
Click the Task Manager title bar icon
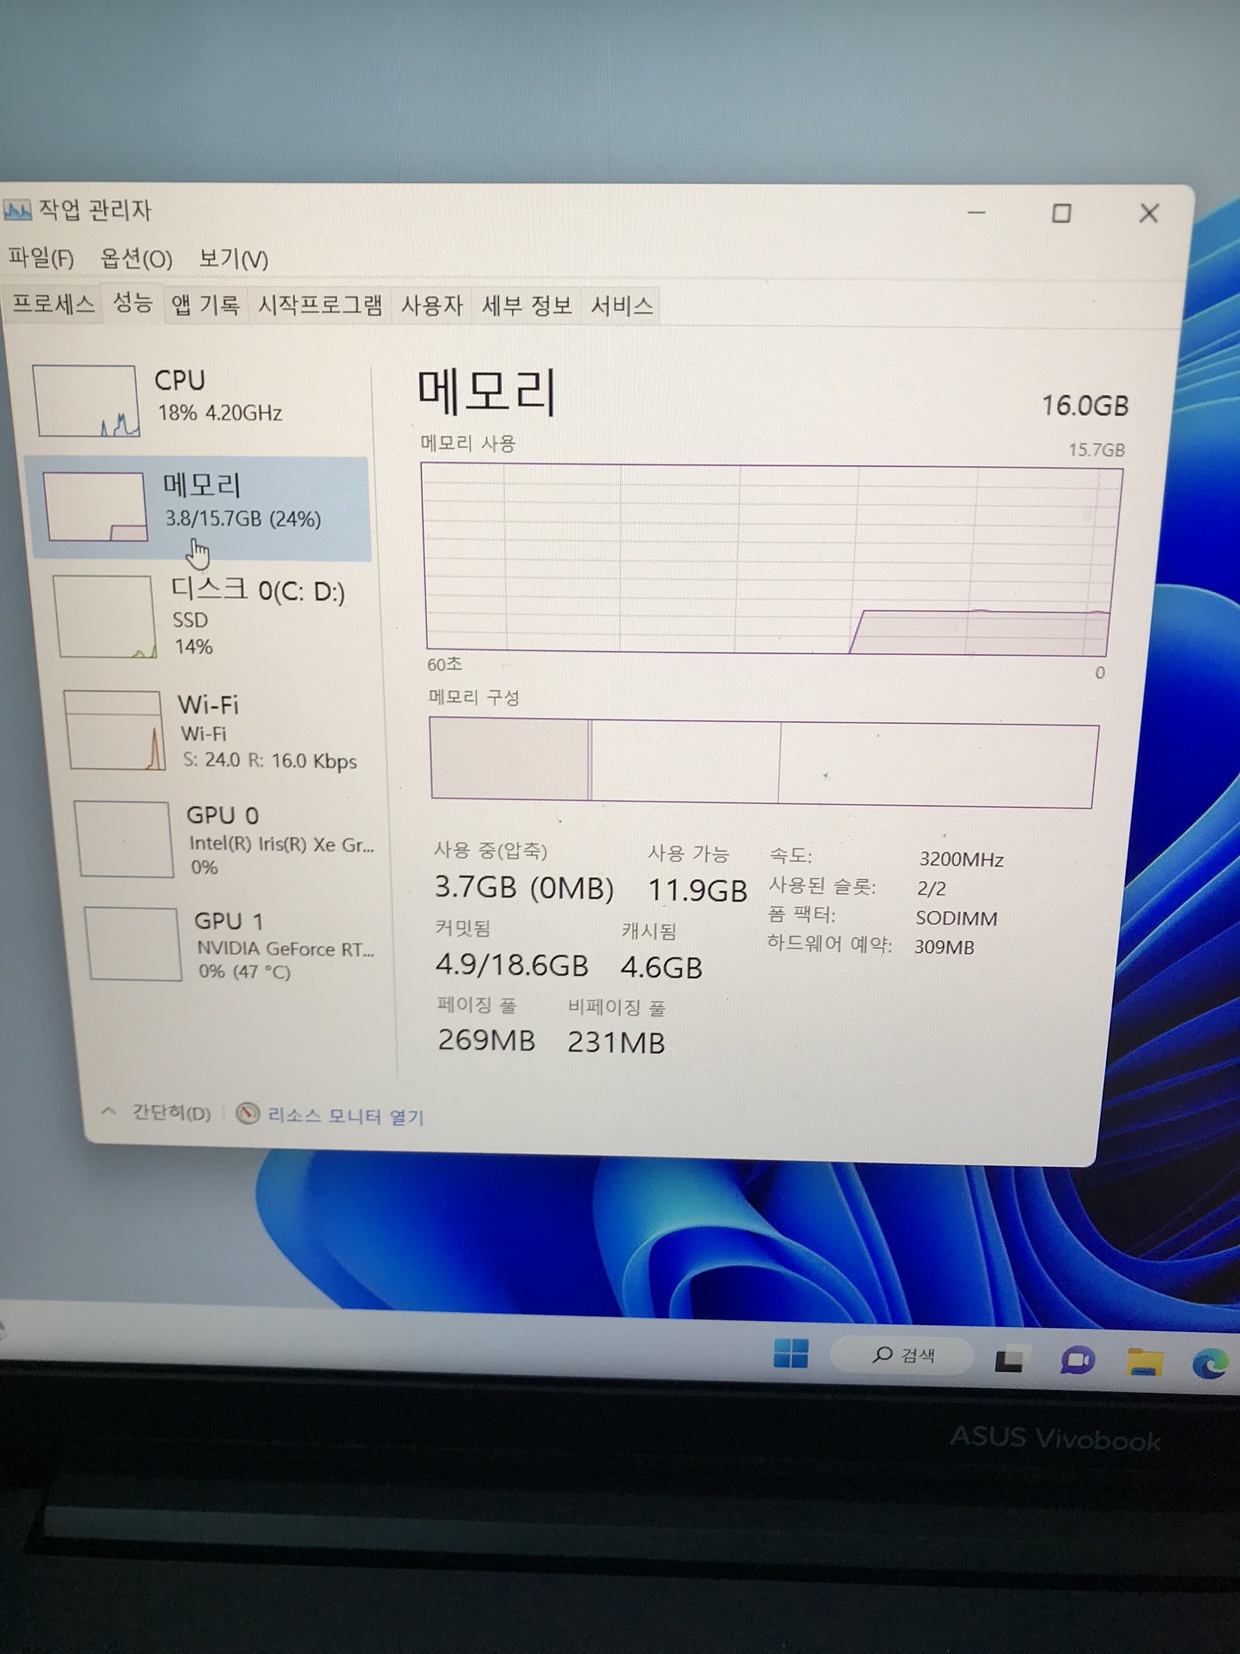tap(17, 210)
